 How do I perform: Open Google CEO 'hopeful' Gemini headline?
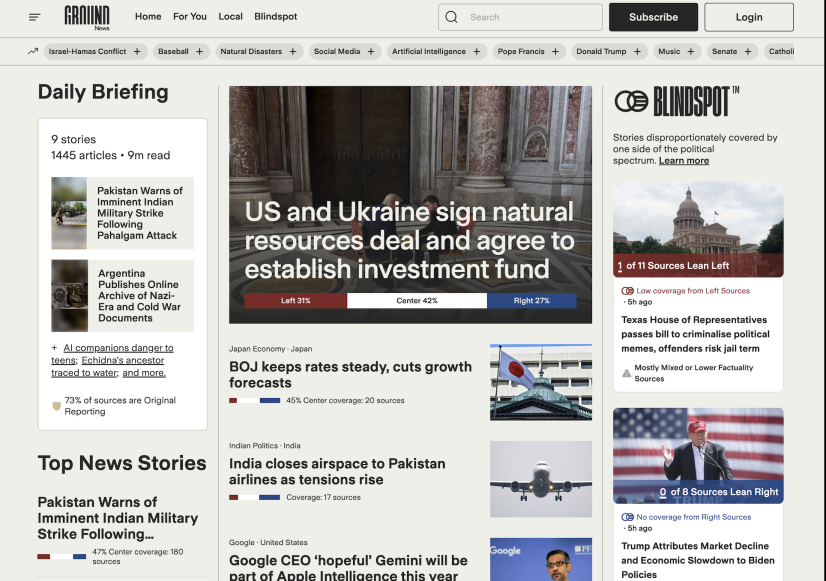click(x=348, y=567)
